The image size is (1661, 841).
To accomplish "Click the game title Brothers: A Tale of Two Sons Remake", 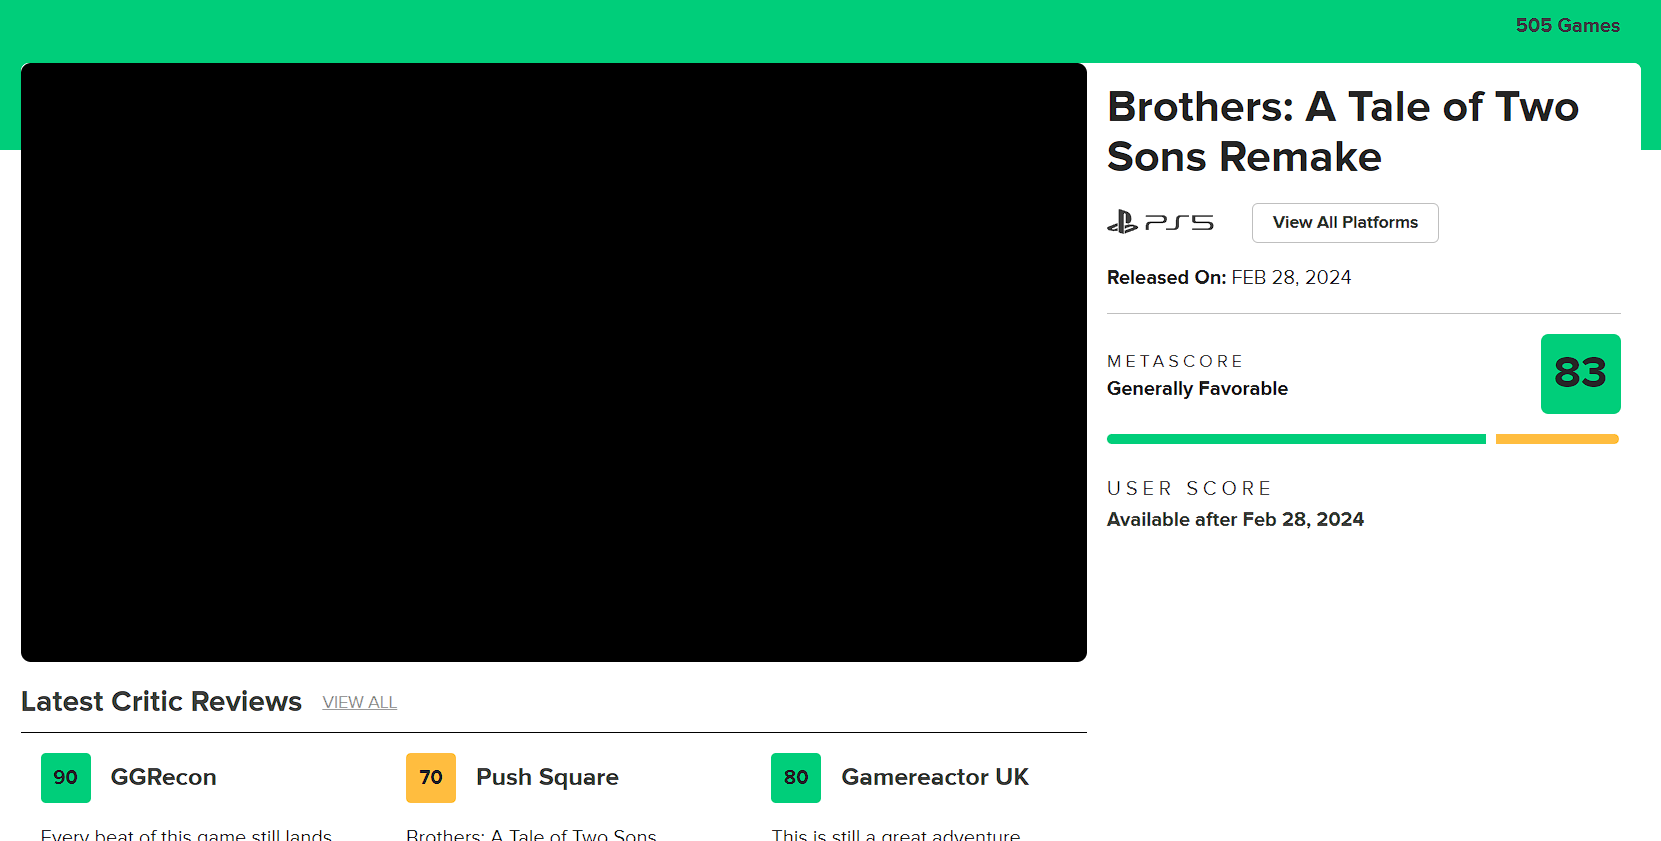I will click(1342, 131).
